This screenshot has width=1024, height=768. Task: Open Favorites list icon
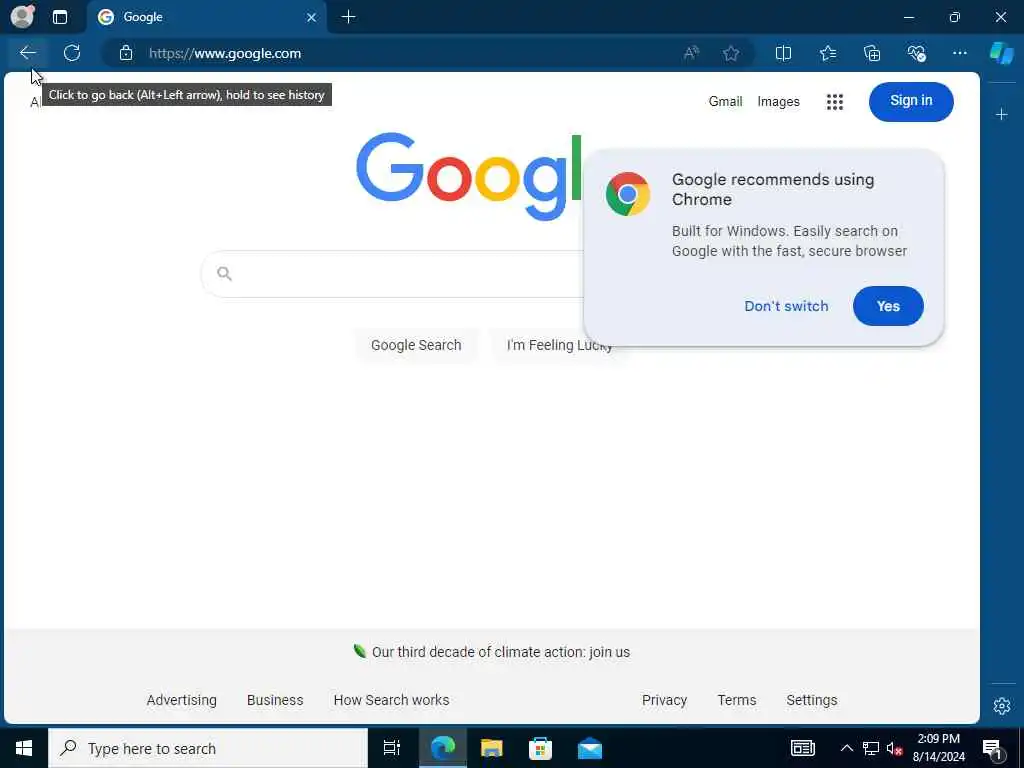point(827,53)
